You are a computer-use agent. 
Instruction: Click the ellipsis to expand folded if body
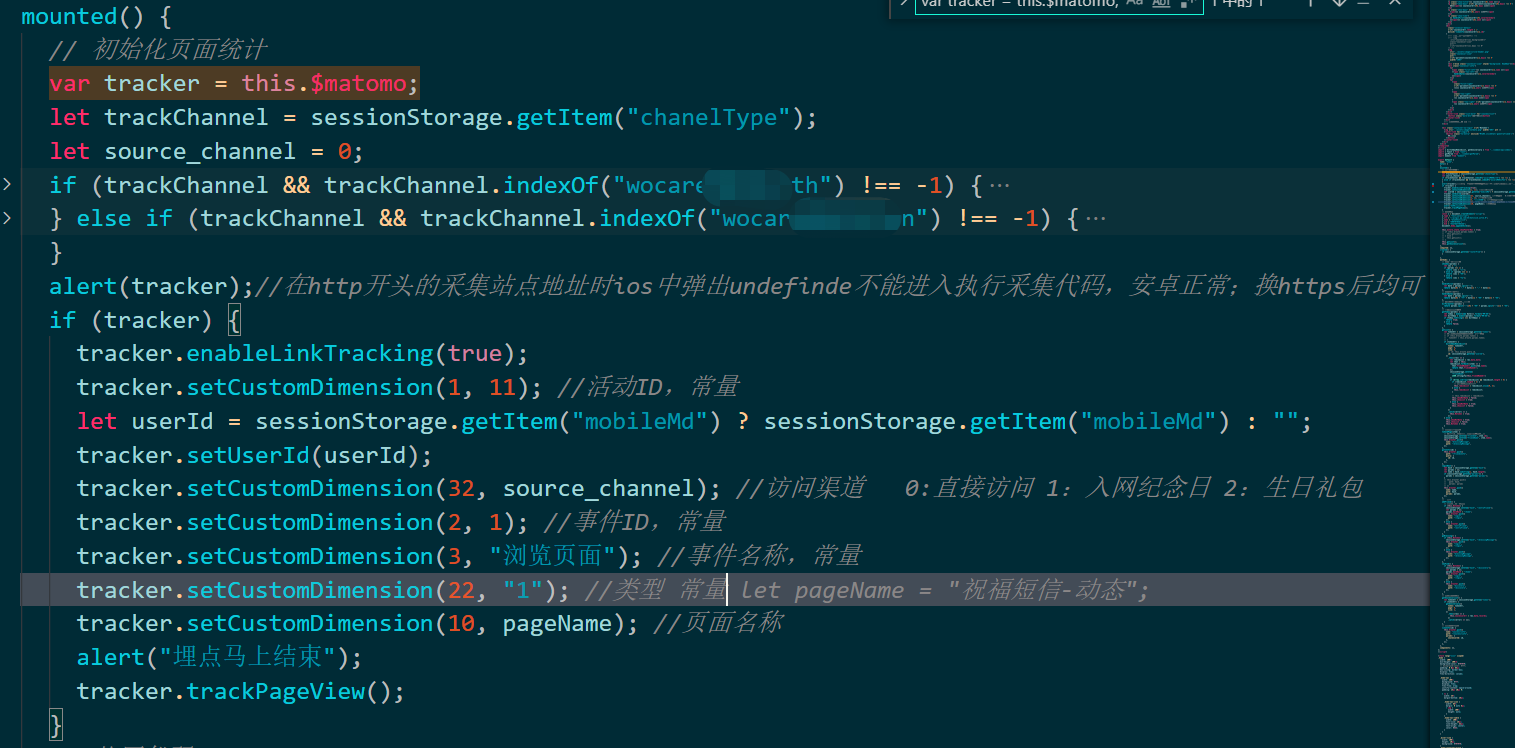pyautogui.click(x=1003, y=184)
